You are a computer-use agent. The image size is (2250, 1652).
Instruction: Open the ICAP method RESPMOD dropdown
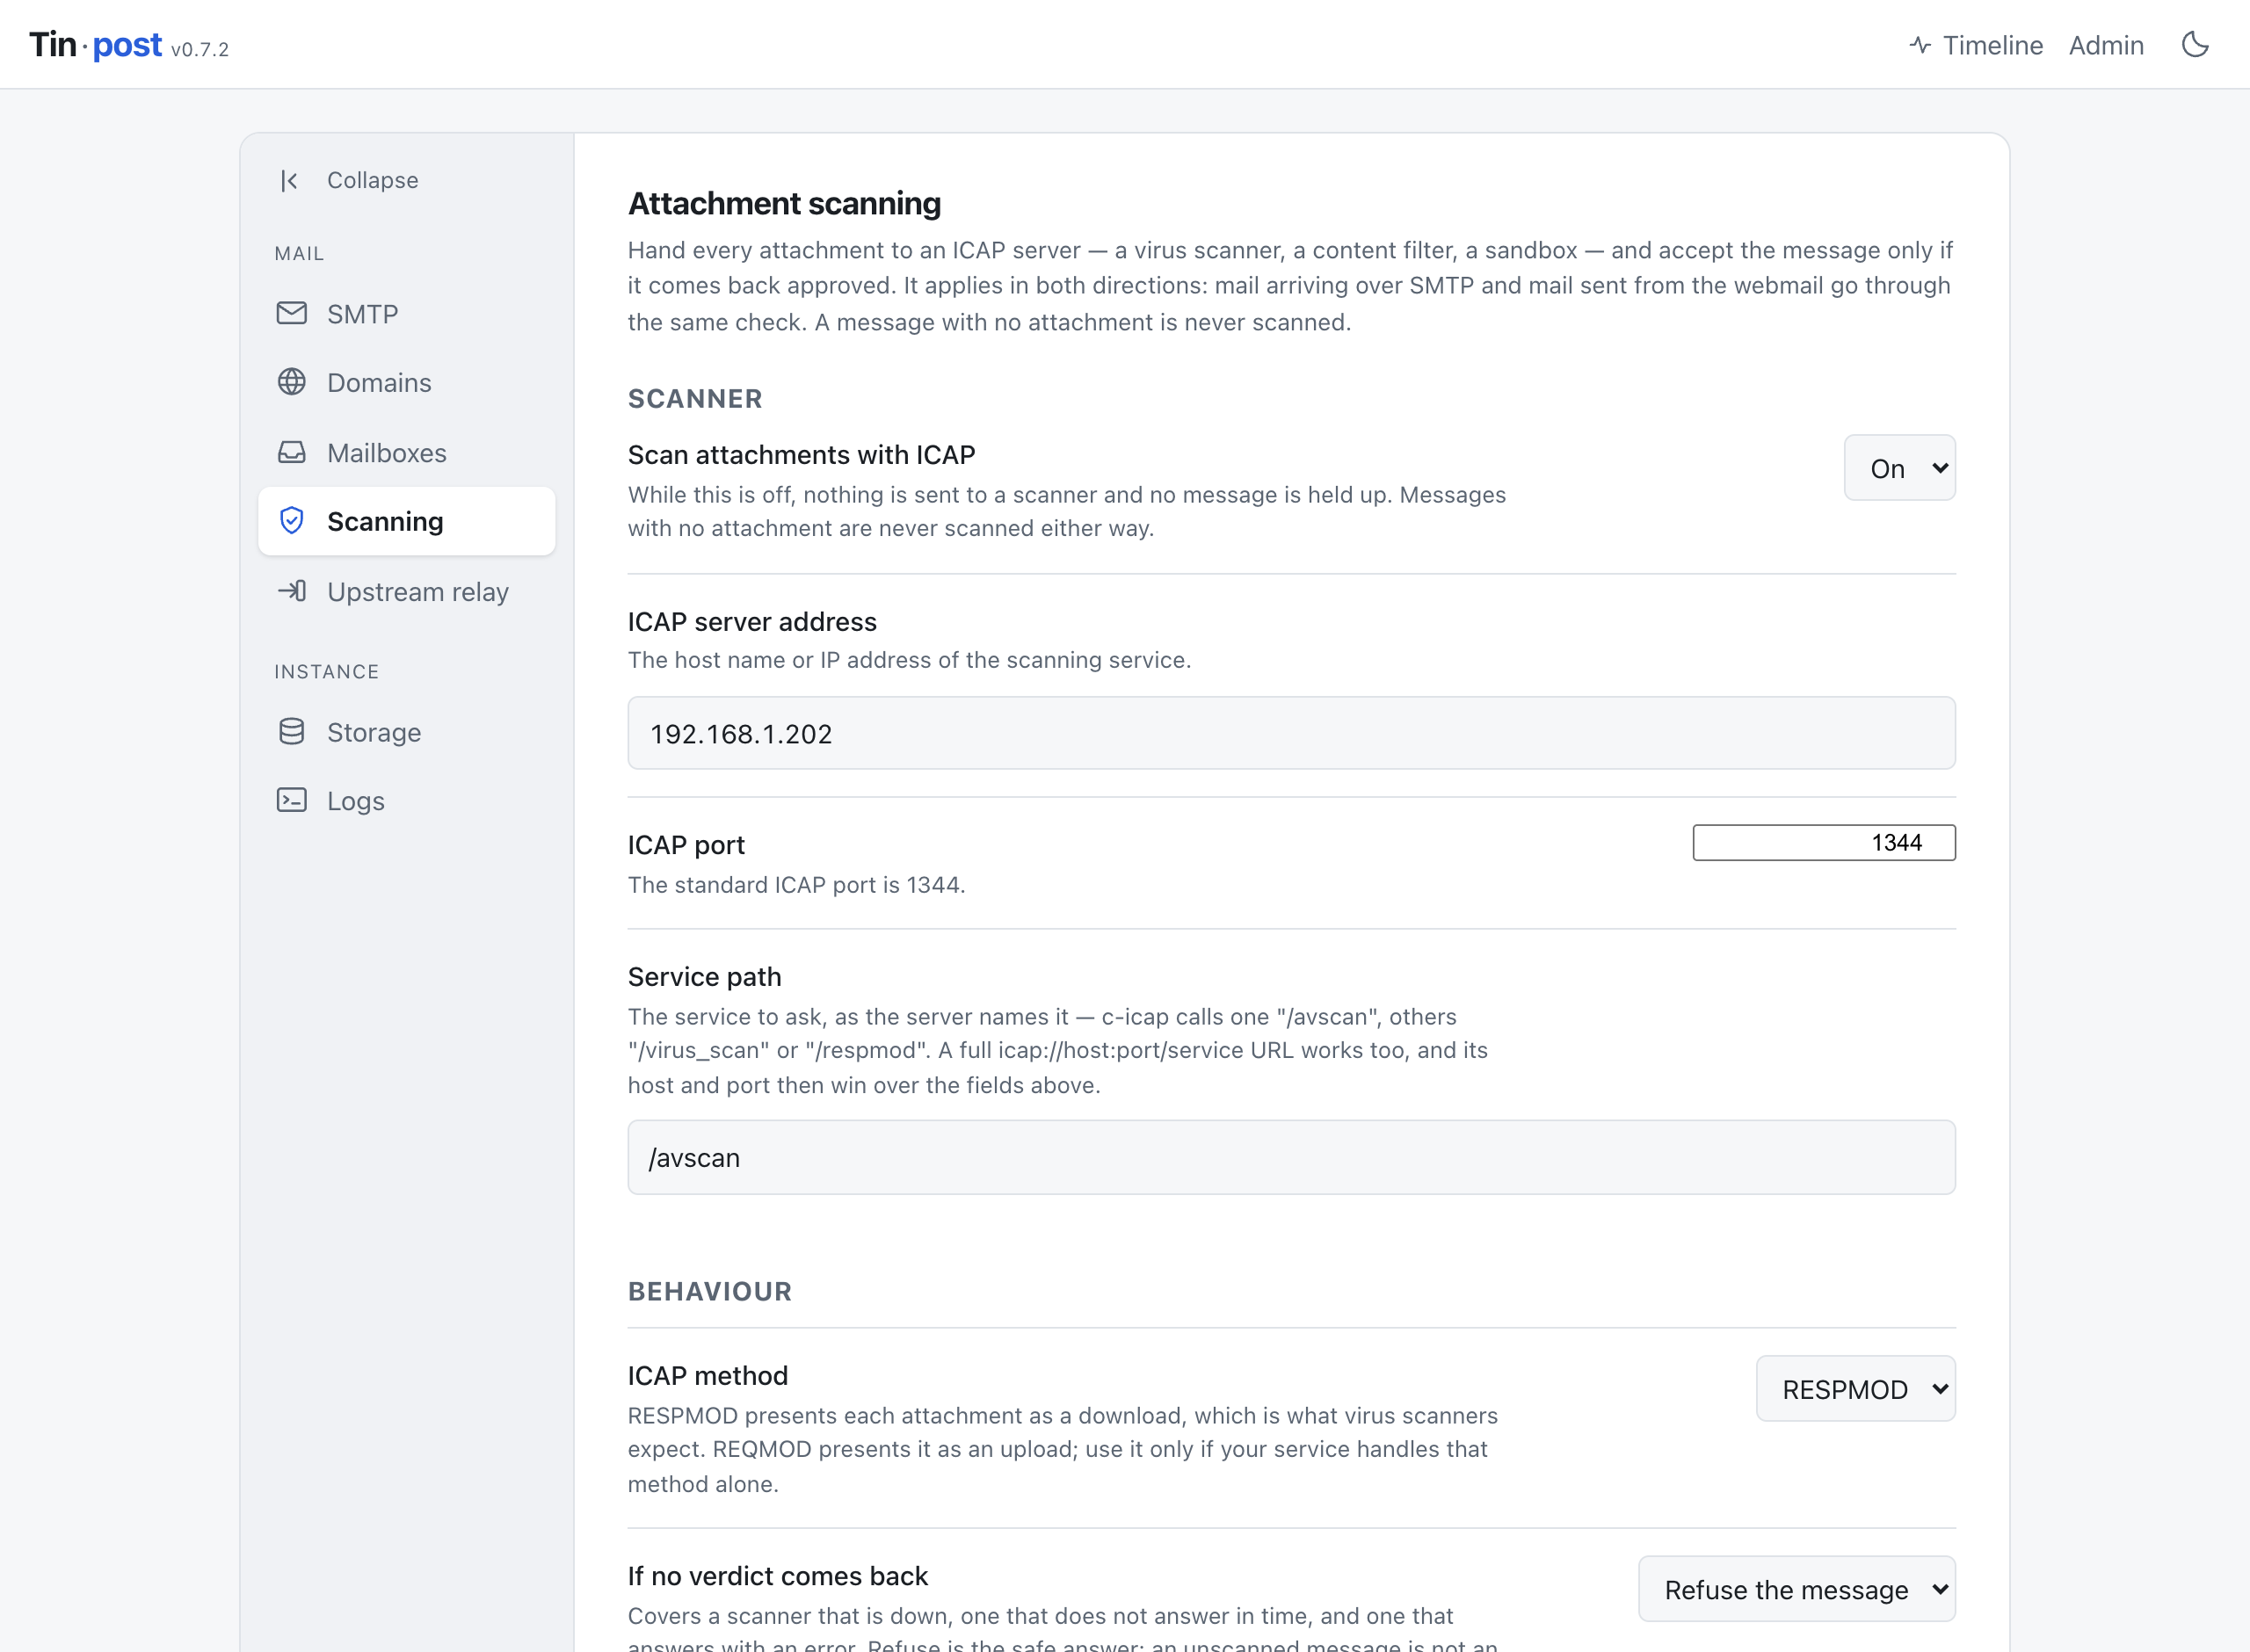(x=1855, y=1389)
